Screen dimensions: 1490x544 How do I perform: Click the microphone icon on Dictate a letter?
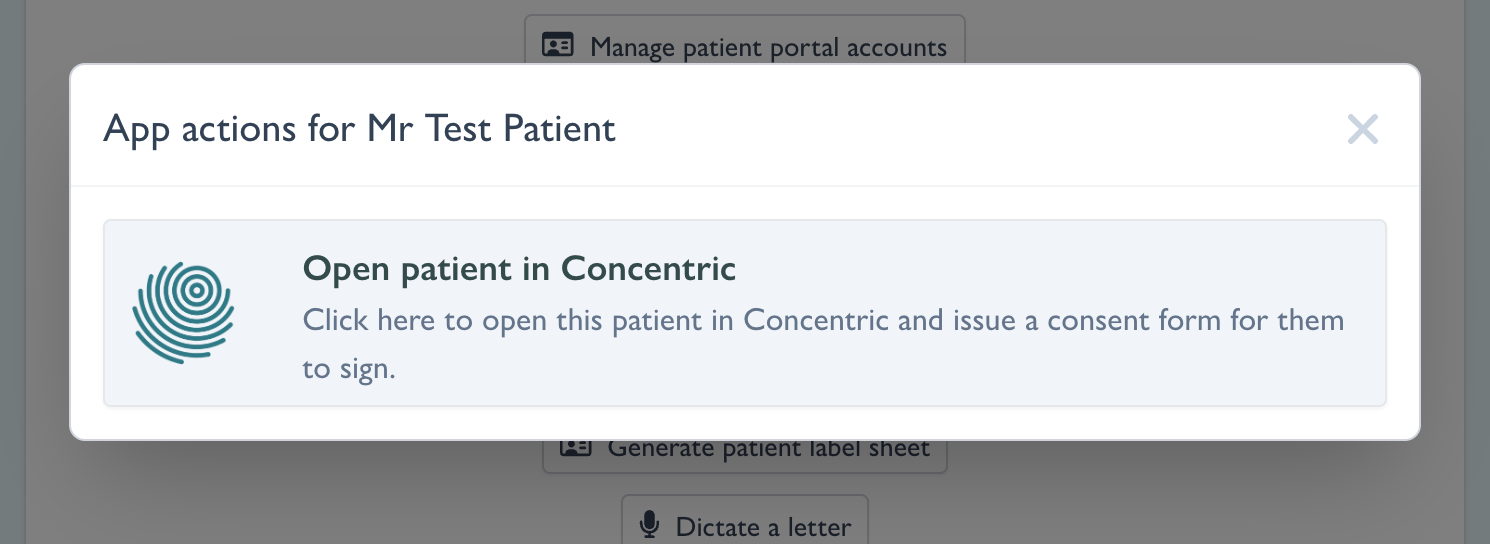pos(650,525)
